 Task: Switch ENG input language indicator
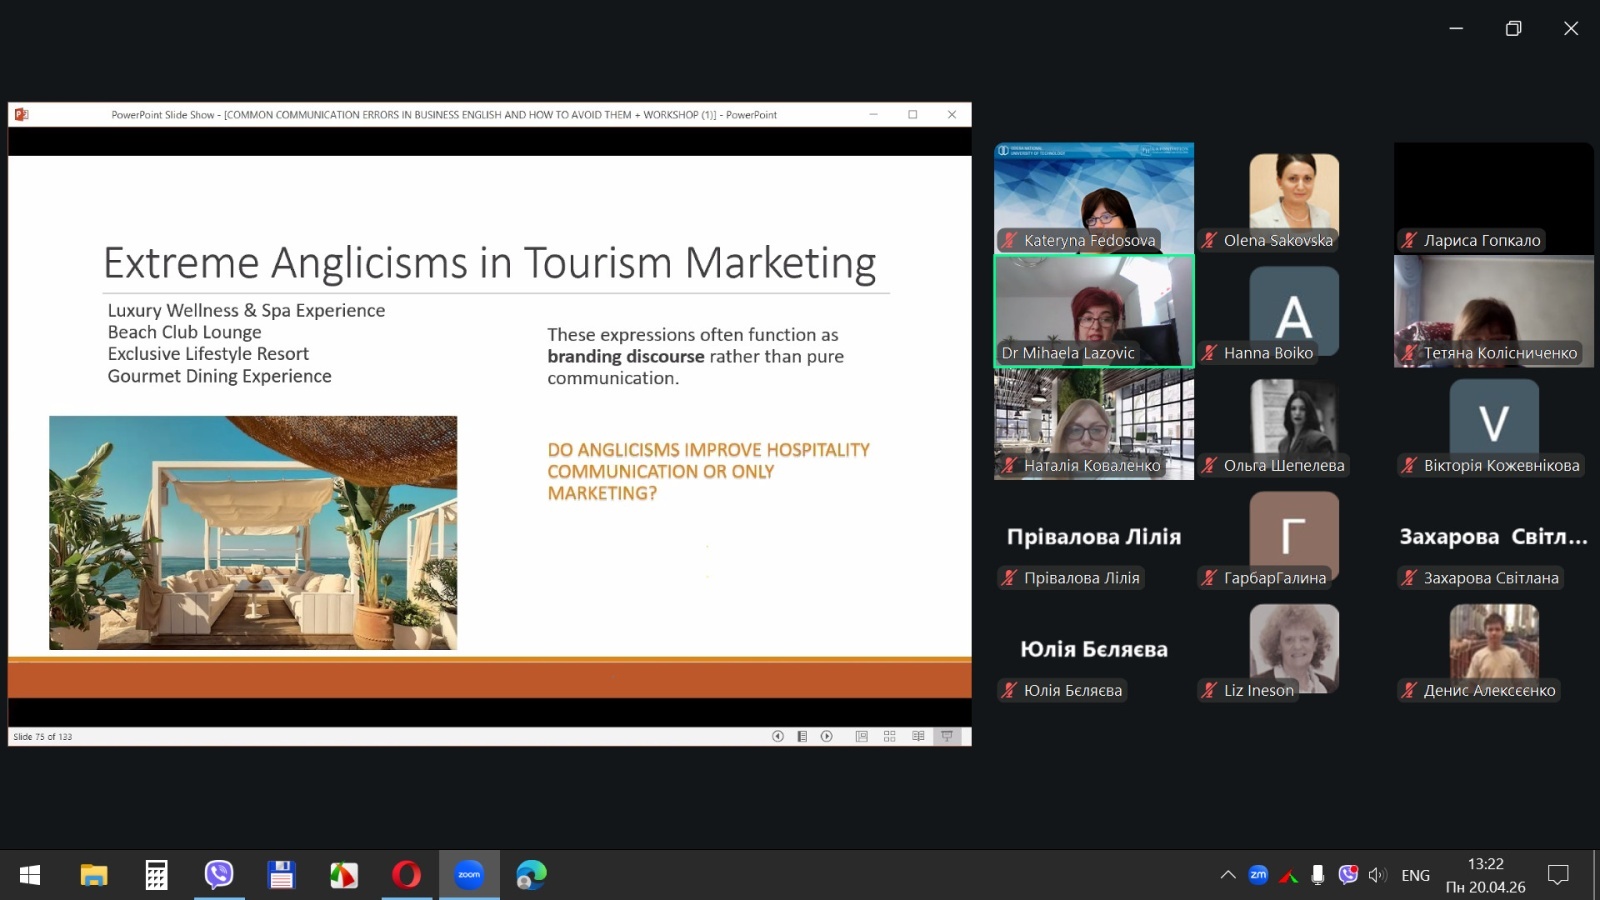coord(1415,875)
